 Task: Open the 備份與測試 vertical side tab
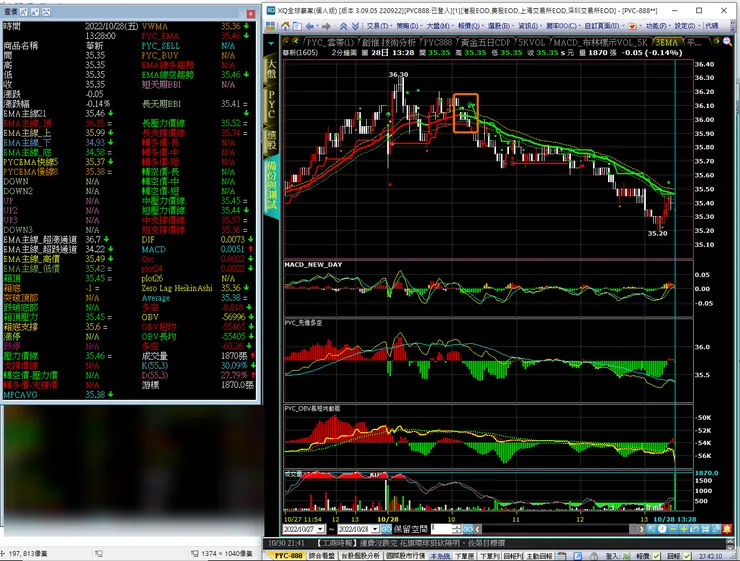tap(272, 185)
